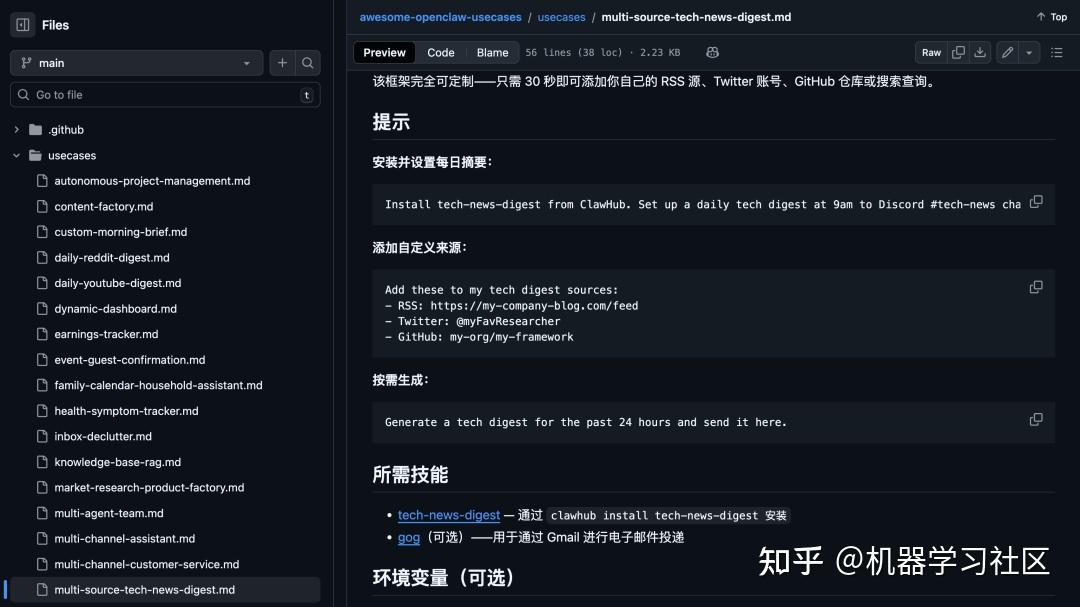Click the .github folder icon
The image size is (1080, 607).
pos(35,130)
